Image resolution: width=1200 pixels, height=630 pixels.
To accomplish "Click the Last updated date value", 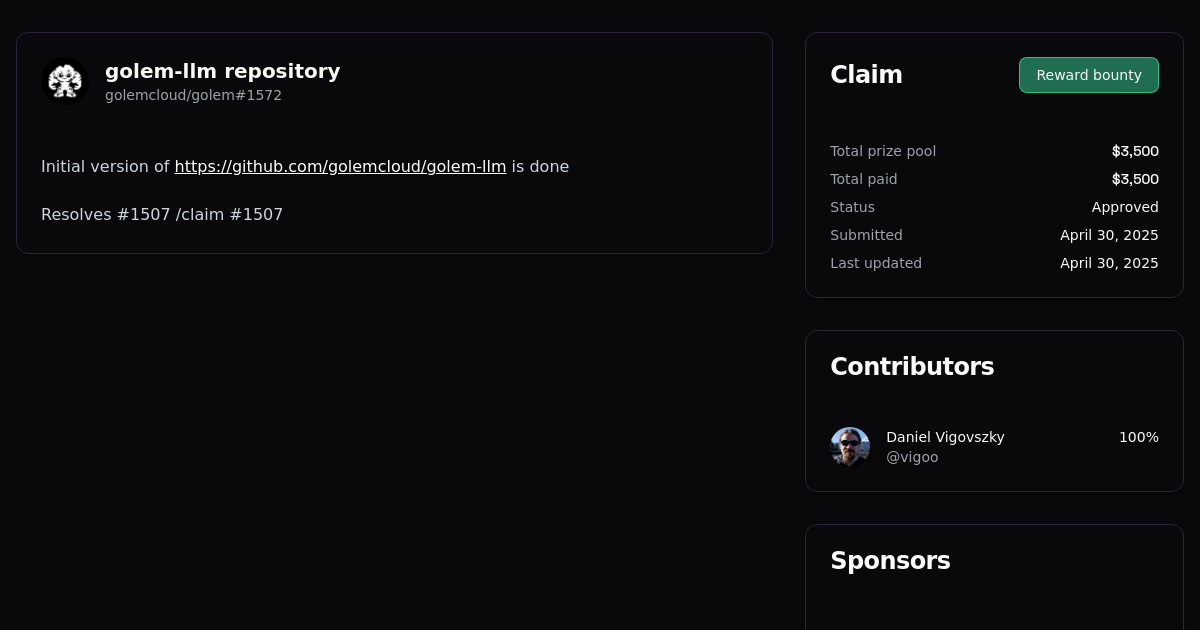I will point(1109,263).
